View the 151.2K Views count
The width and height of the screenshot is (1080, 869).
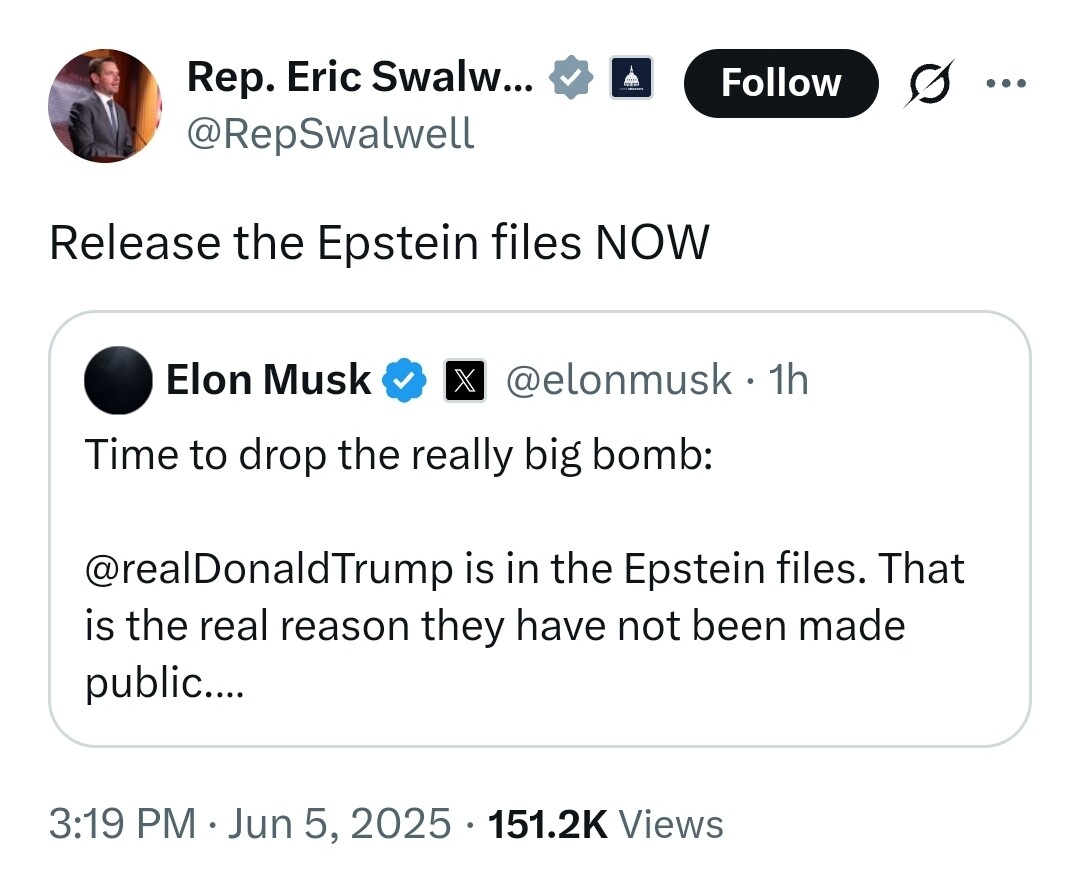click(605, 824)
